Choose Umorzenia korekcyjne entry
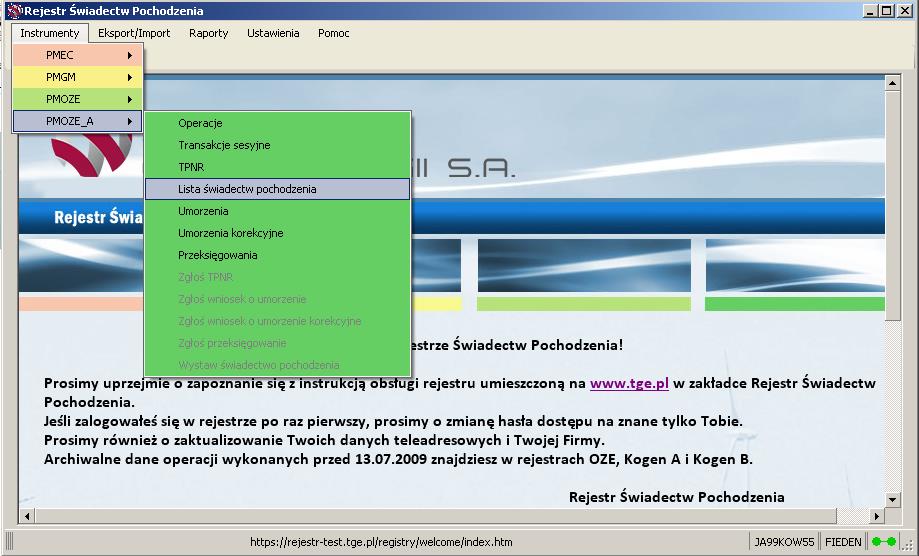The height and width of the screenshot is (556, 919). point(277,233)
